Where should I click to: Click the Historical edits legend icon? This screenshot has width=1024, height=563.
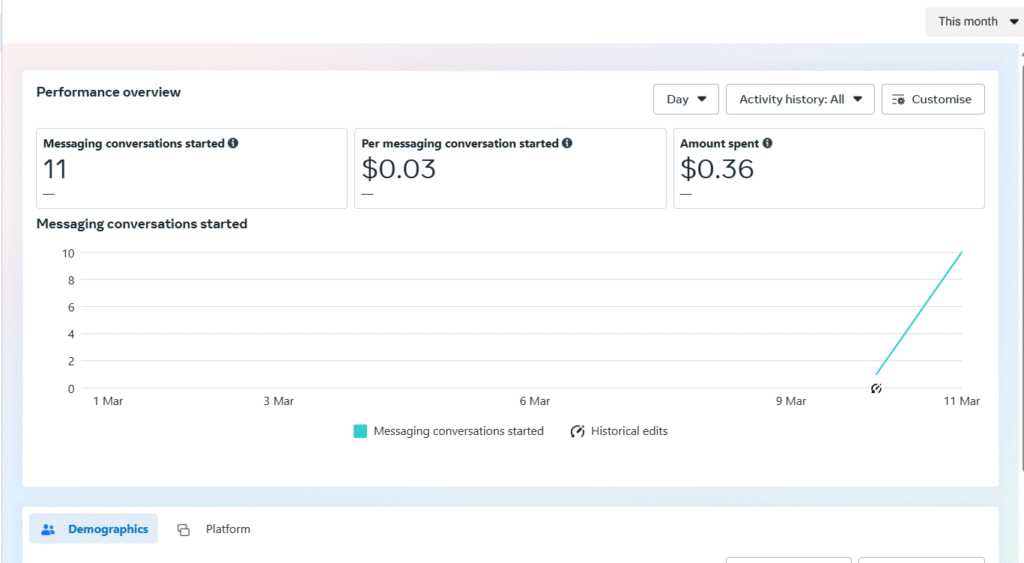pos(577,432)
